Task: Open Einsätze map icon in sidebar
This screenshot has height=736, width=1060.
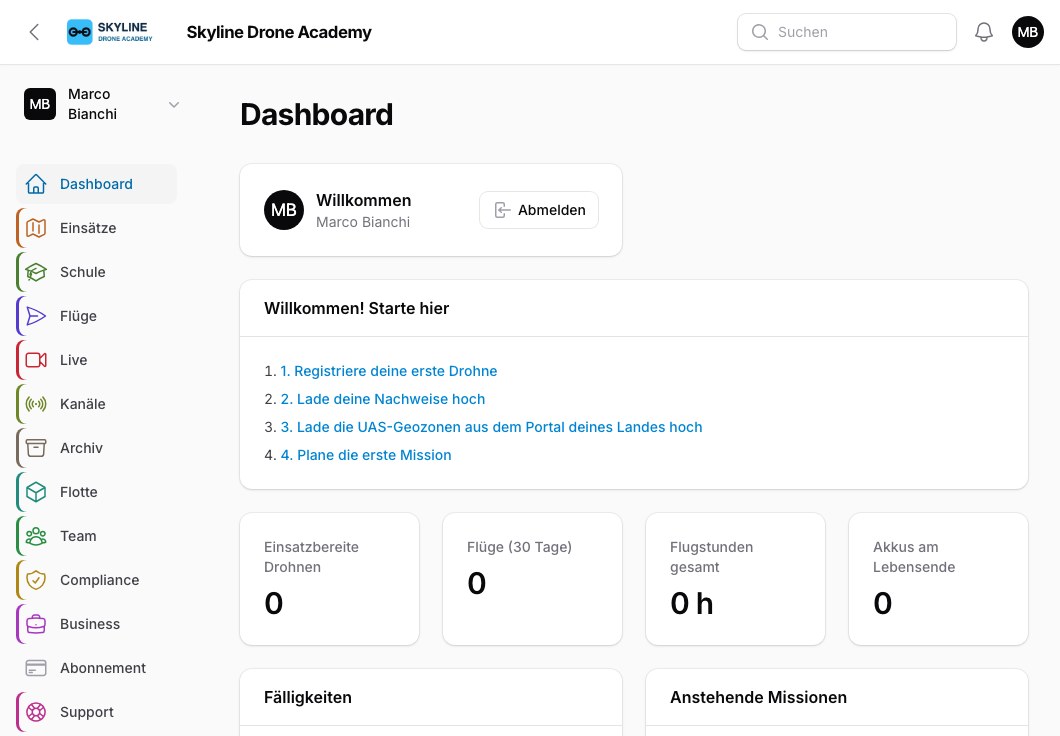Action: (36, 228)
